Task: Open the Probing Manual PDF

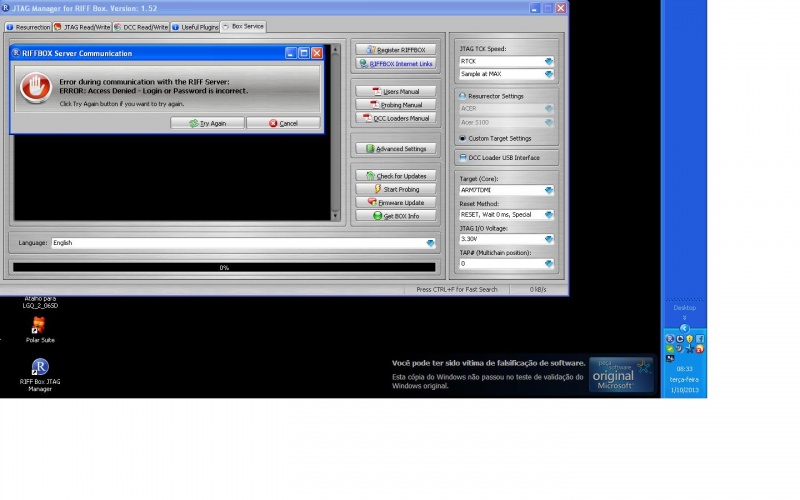Action: point(396,105)
